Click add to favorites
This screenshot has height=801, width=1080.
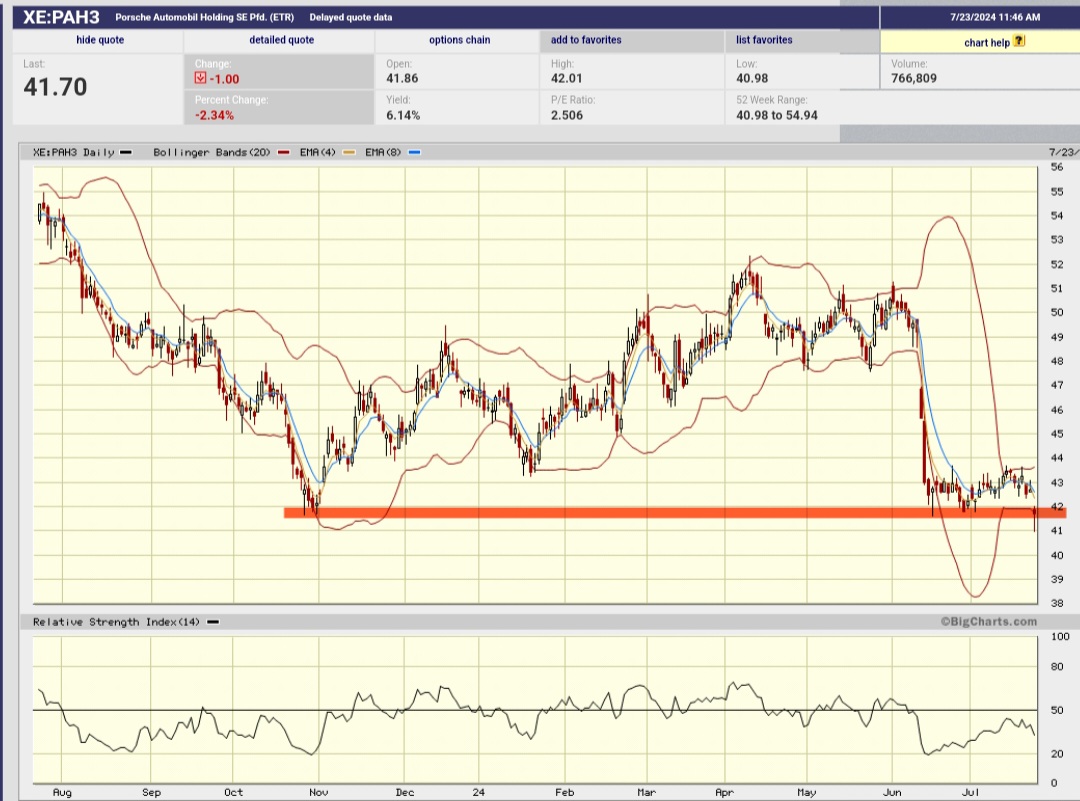[x=587, y=39]
